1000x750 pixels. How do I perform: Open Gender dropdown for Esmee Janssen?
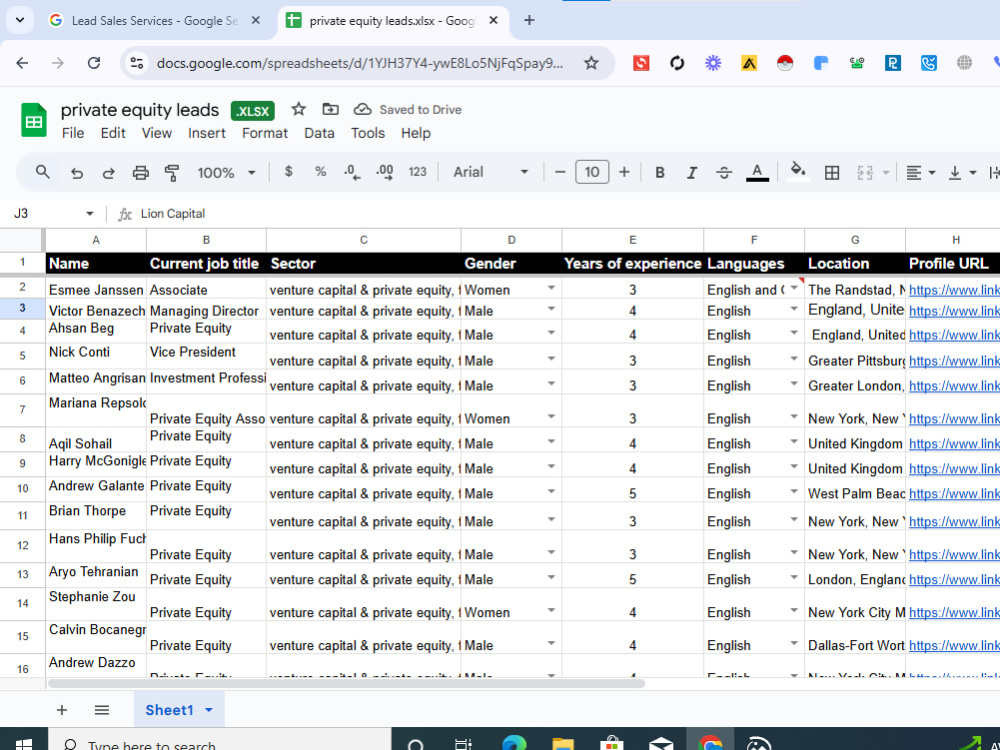point(551,288)
